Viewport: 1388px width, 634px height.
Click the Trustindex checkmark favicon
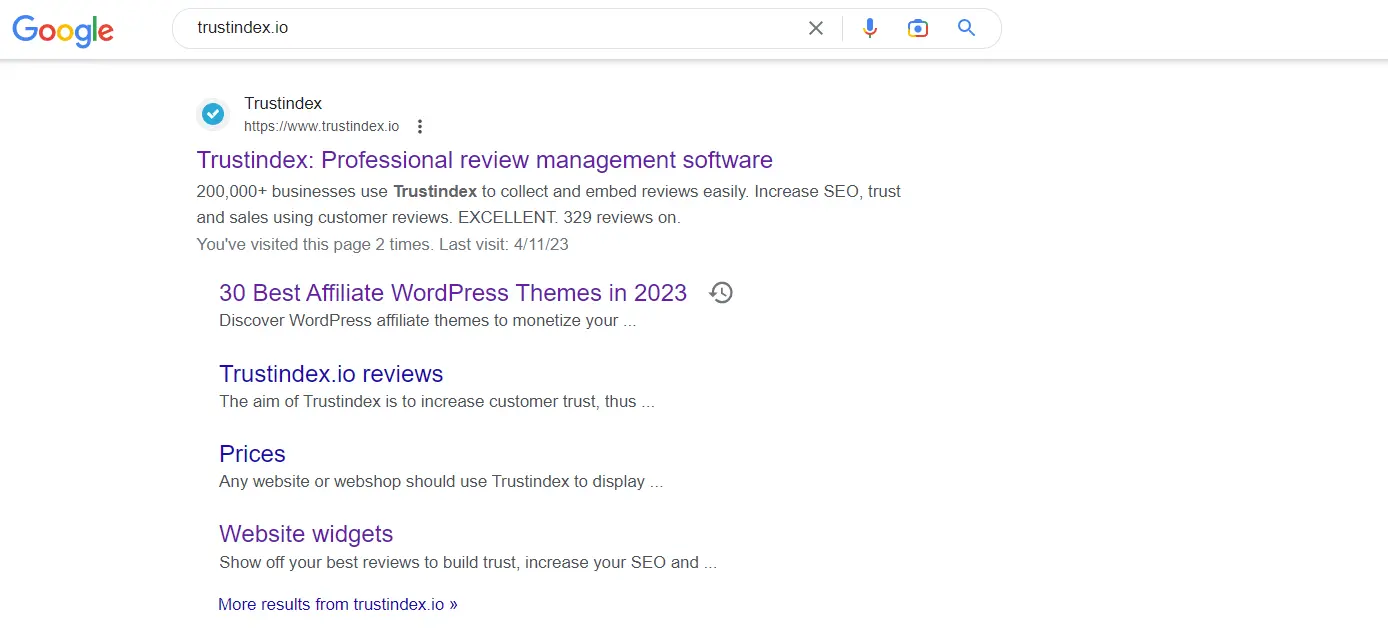[213, 114]
